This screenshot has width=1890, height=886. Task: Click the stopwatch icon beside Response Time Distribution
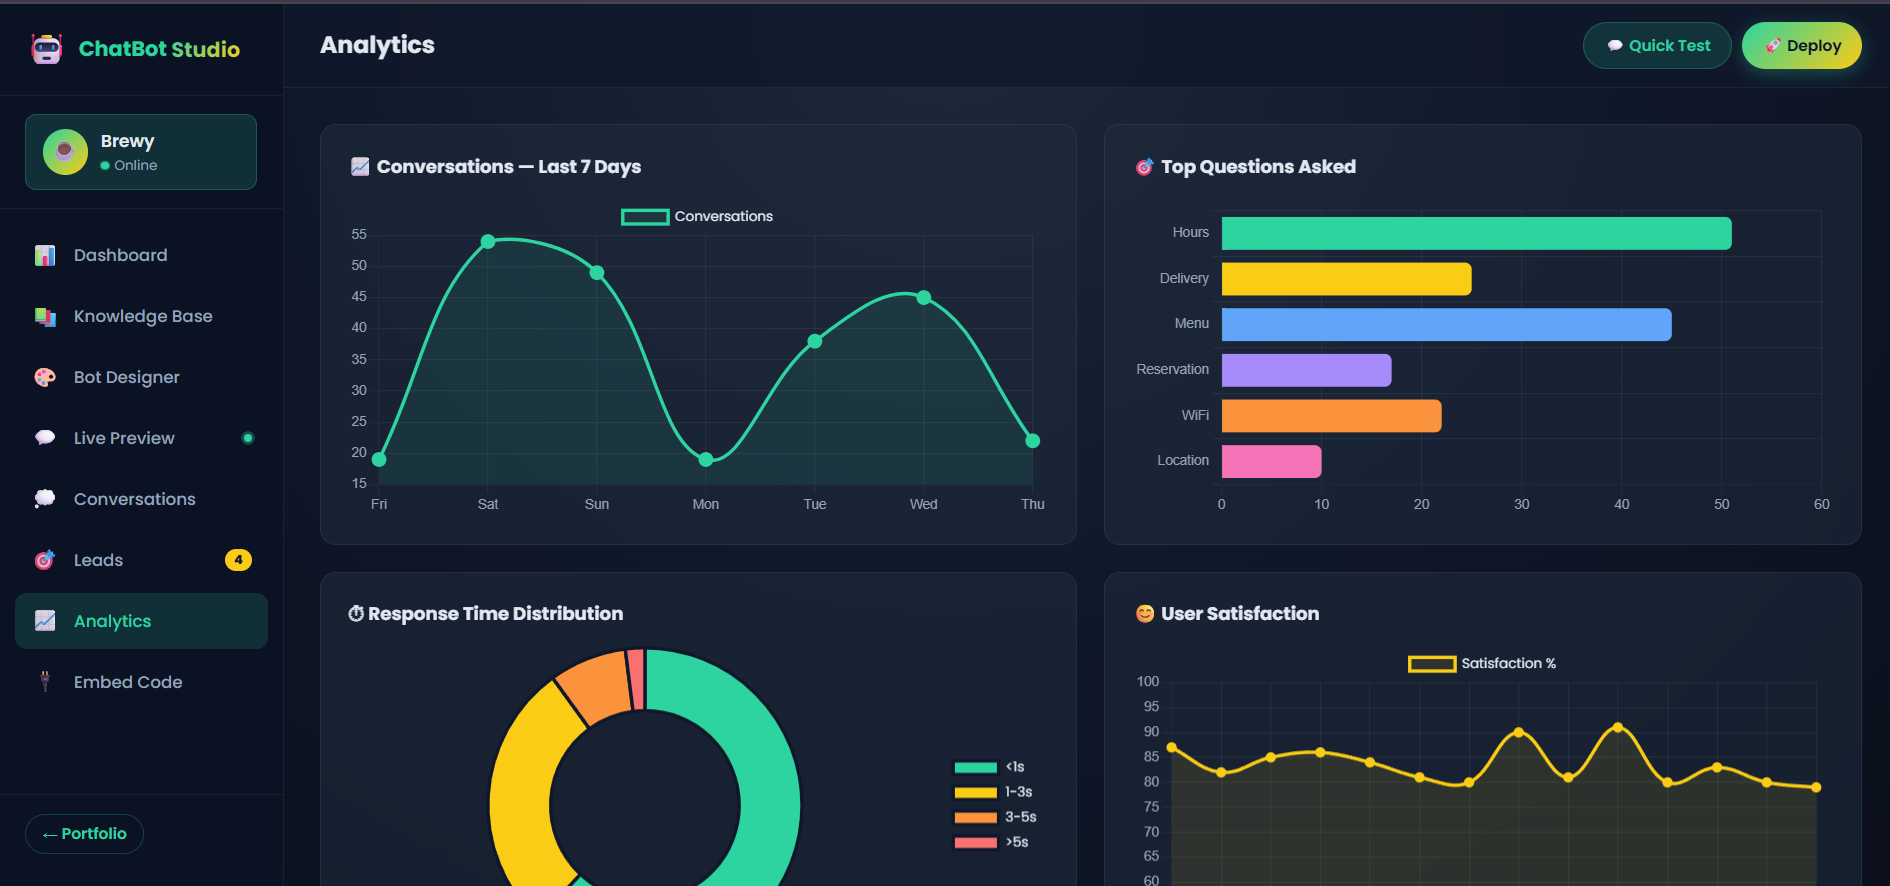click(x=356, y=614)
